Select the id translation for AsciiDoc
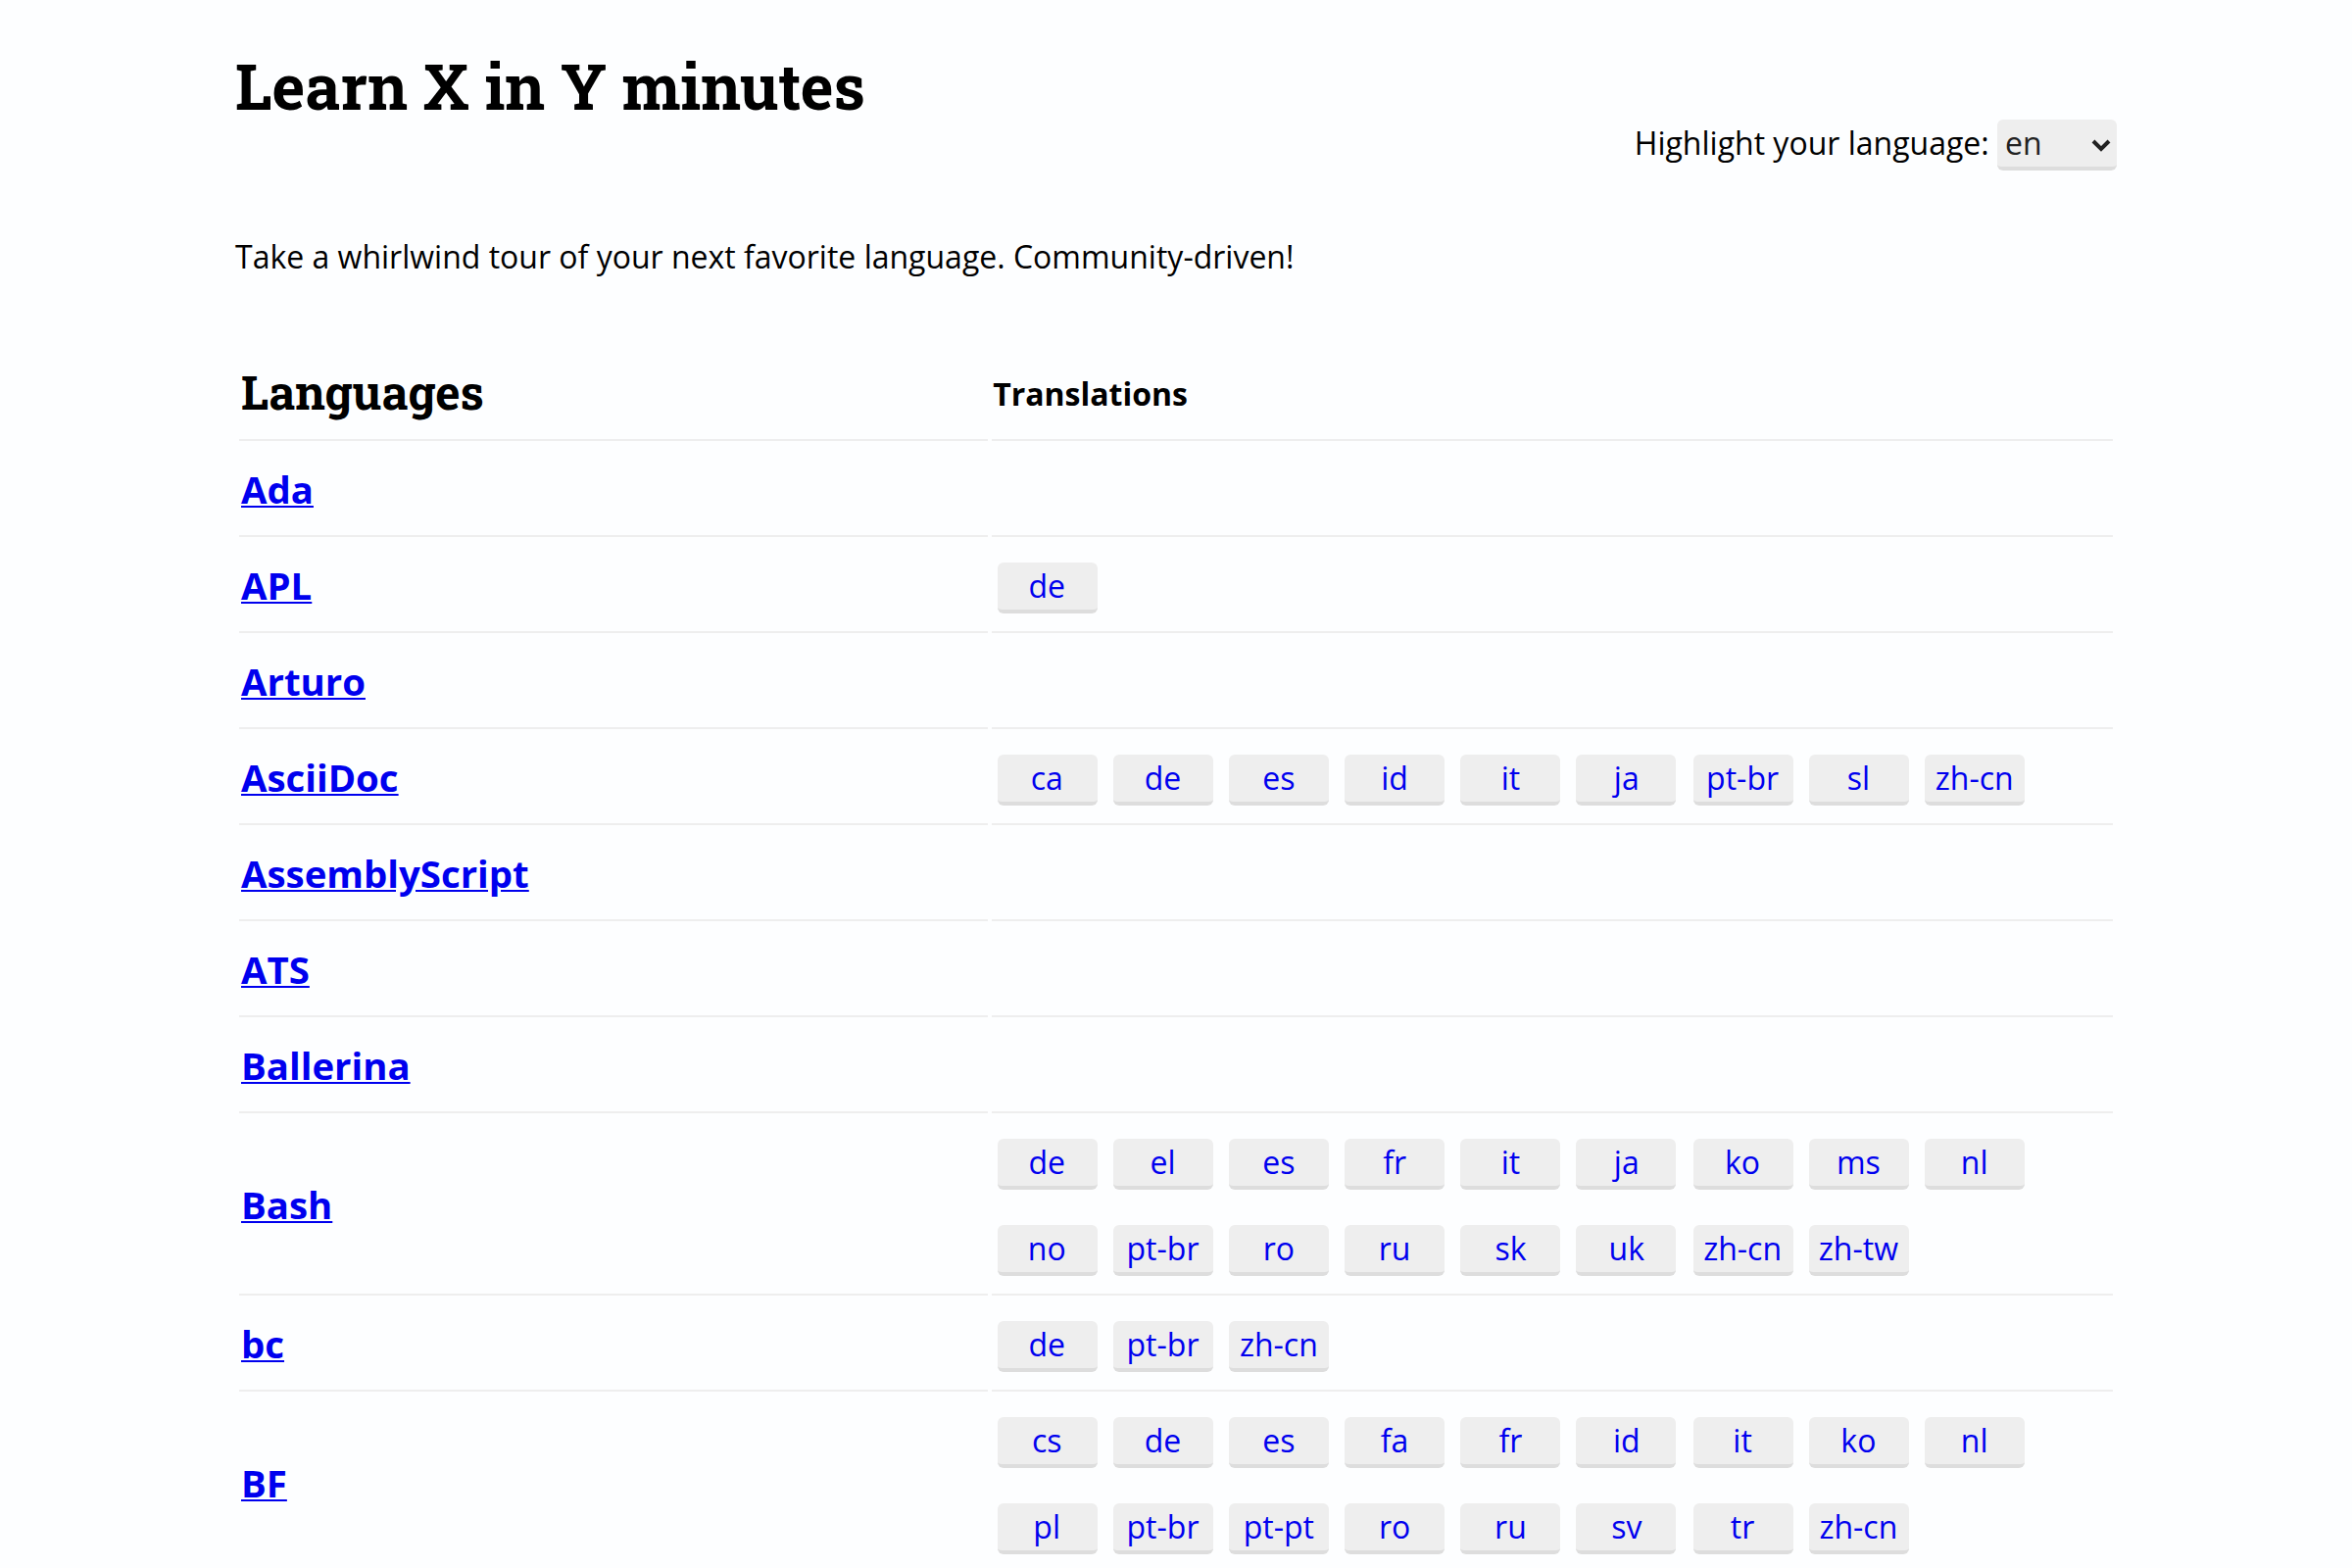This screenshot has width=2352, height=1568. click(x=1394, y=779)
